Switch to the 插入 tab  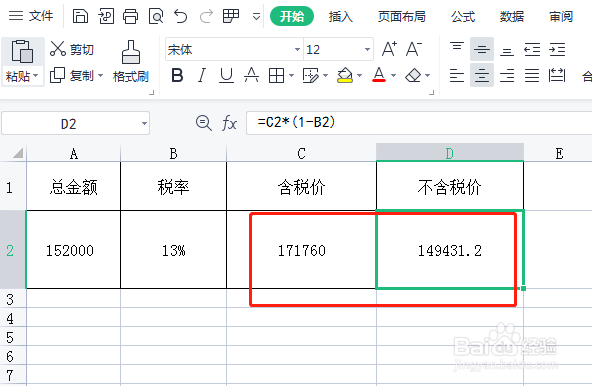click(x=341, y=16)
